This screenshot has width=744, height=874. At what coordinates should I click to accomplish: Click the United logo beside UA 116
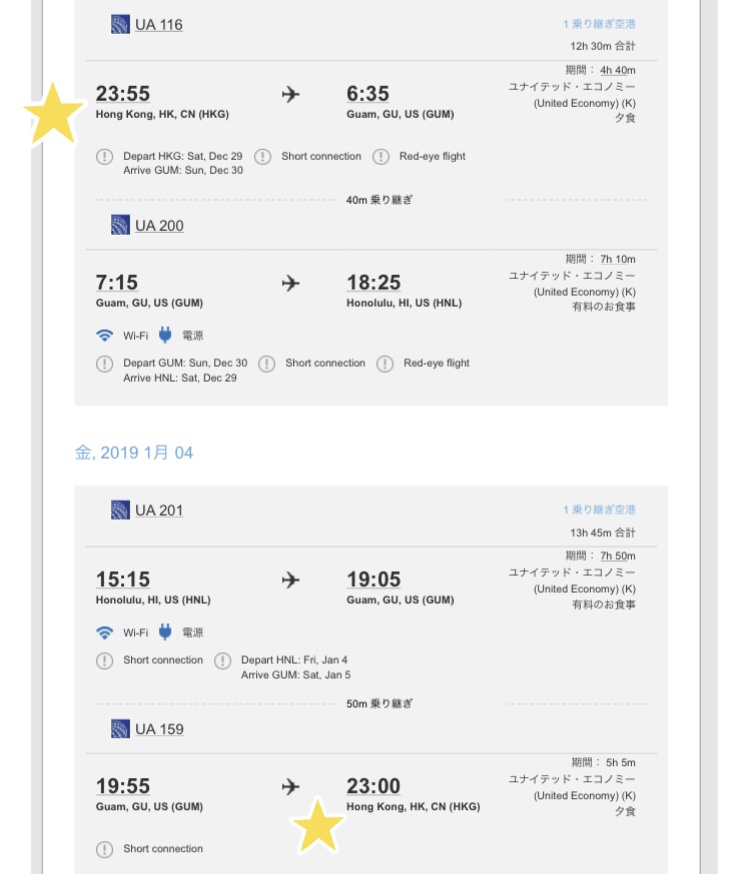(x=120, y=25)
